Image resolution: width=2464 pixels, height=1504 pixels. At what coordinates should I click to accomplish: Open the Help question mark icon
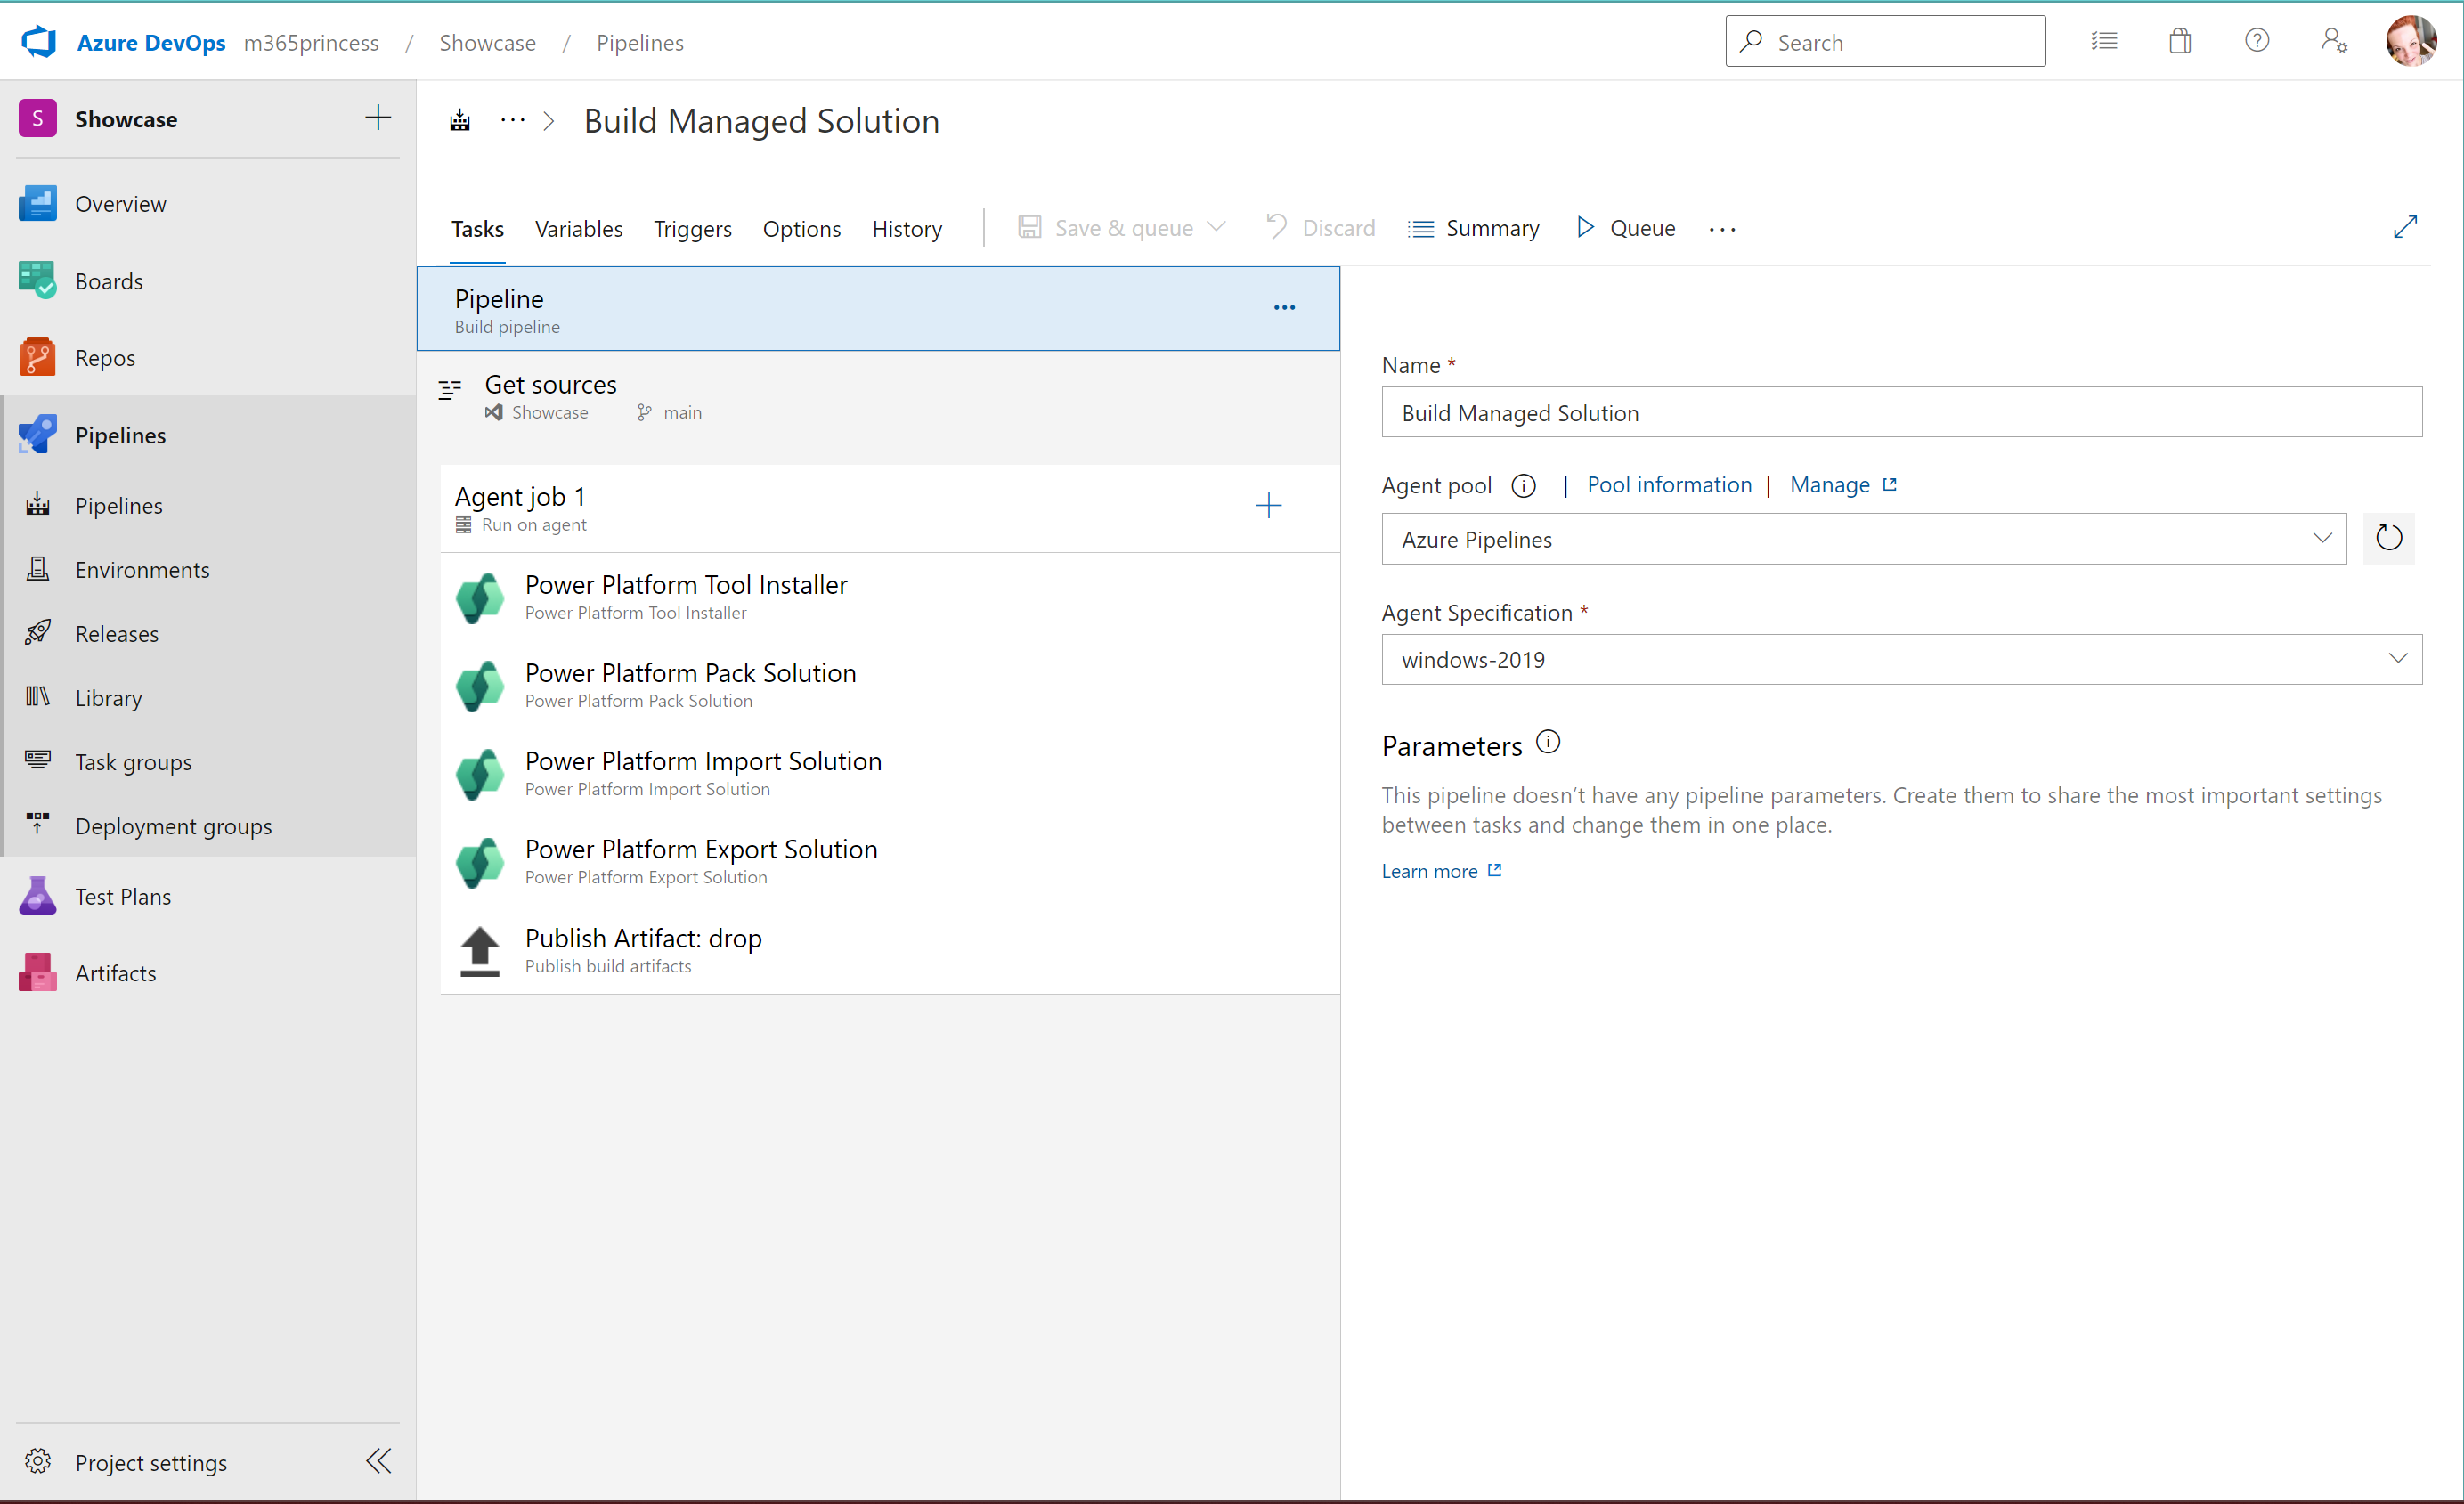[x=2257, y=41]
